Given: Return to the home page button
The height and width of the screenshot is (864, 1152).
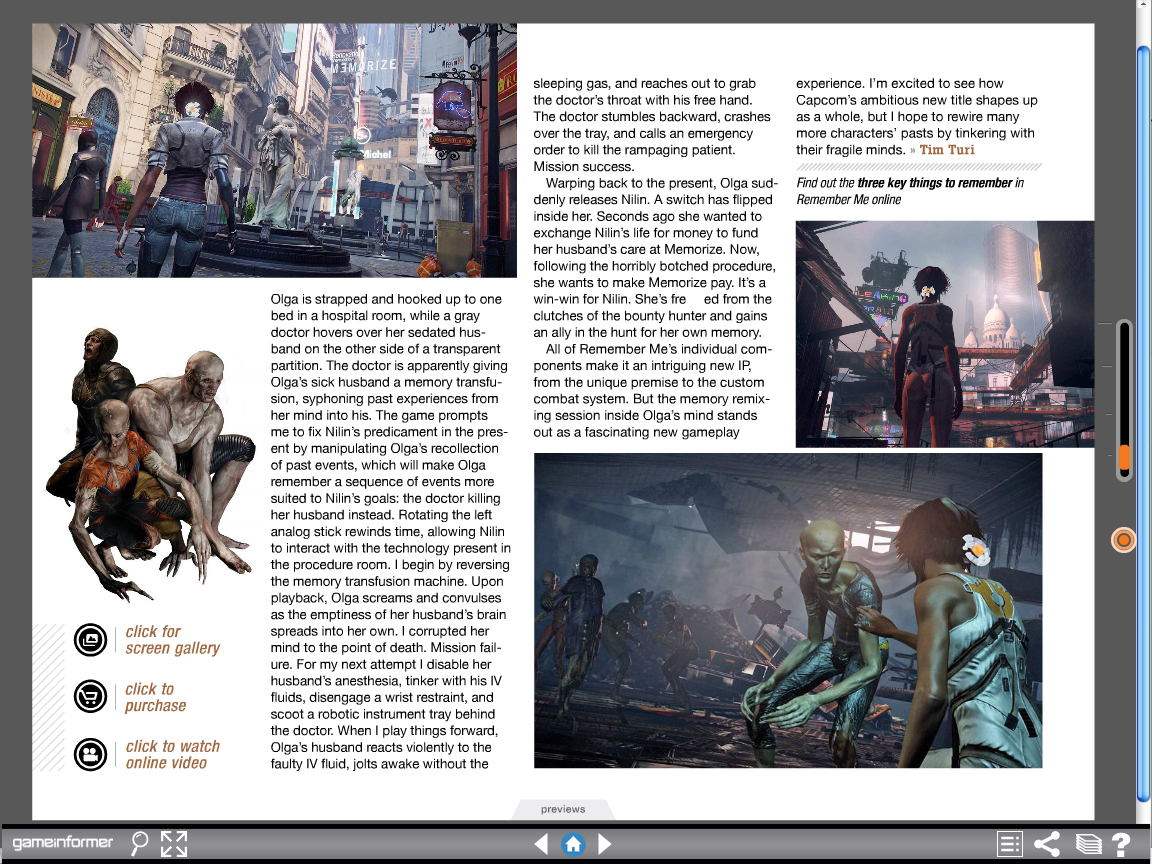Looking at the screenshot, I should pyautogui.click(x=573, y=843).
